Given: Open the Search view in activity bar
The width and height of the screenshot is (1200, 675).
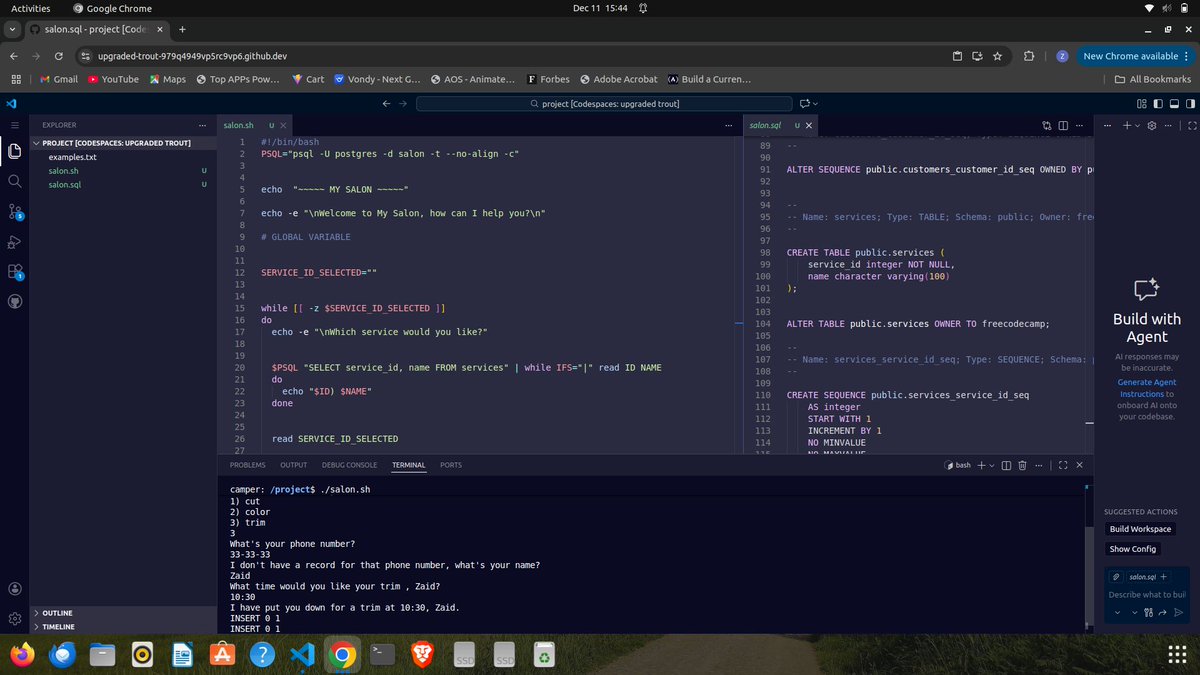Looking at the screenshot, I should pos(14,181).
